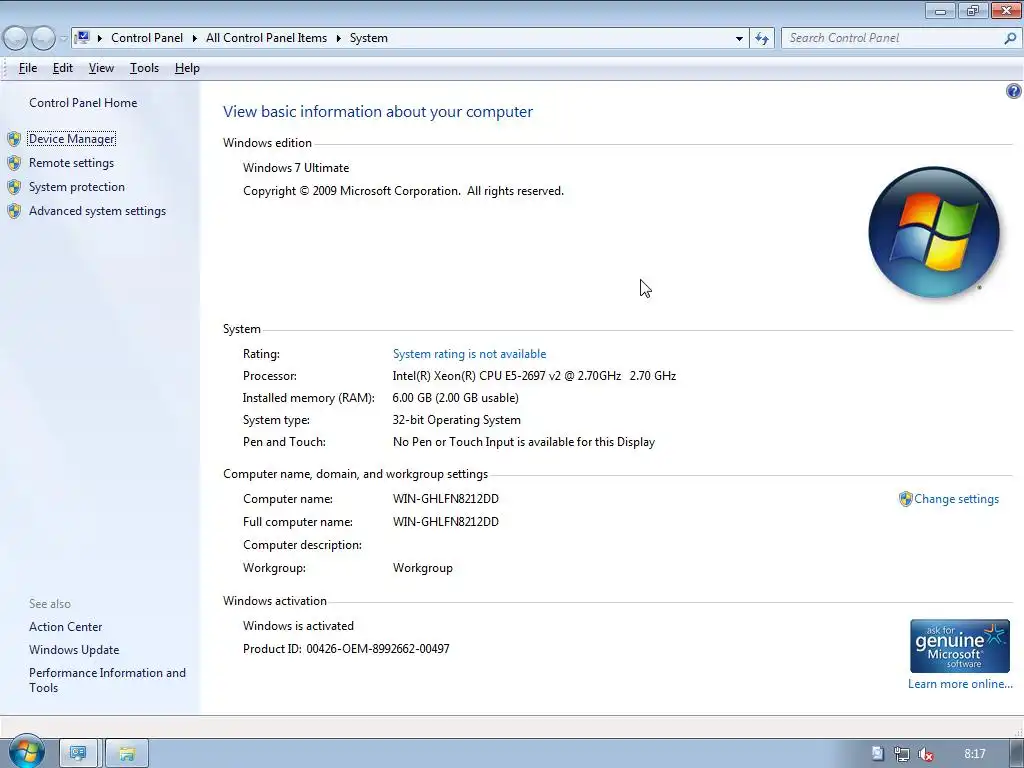Image resolution: width=1024 pixels, height=768 pixels.
Task: Click the shield icon beside Device Manager
Action: (x=14, y=138)
